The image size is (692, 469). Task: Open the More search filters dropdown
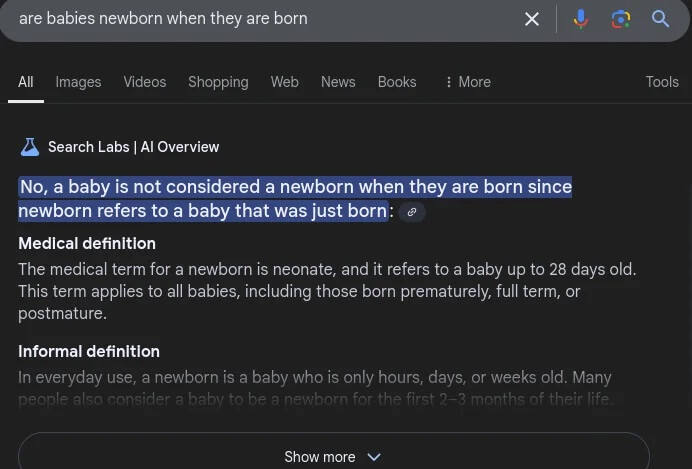tap(468, 82)
